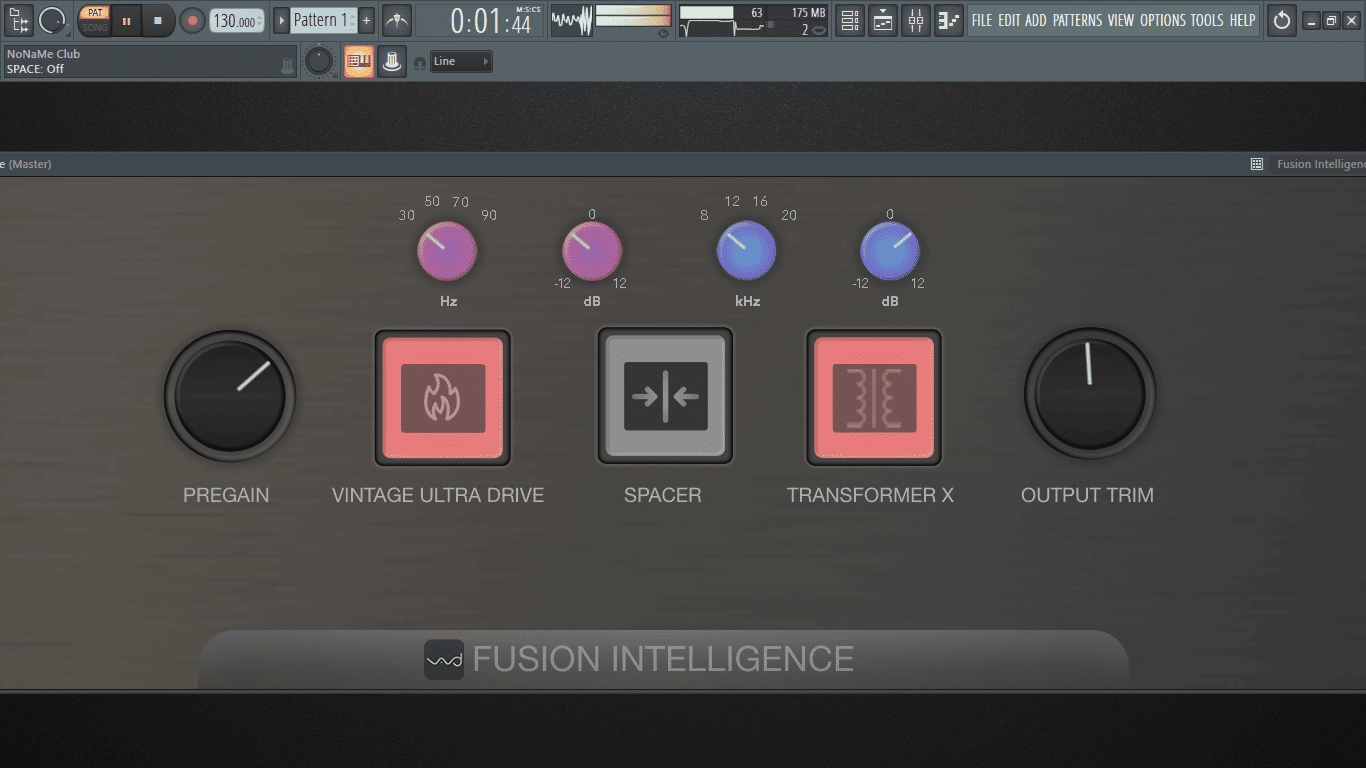Click the PREGAIN label
This screenshot has height=768, width=1366.
tap(226, 495)
